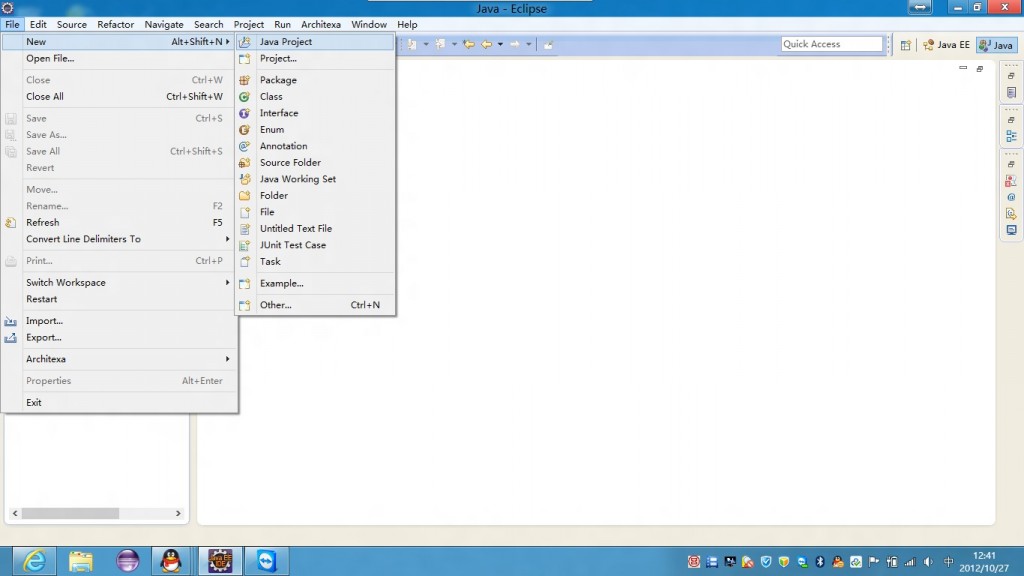
Task: Open the Help menu
Action: click(407, 24)
